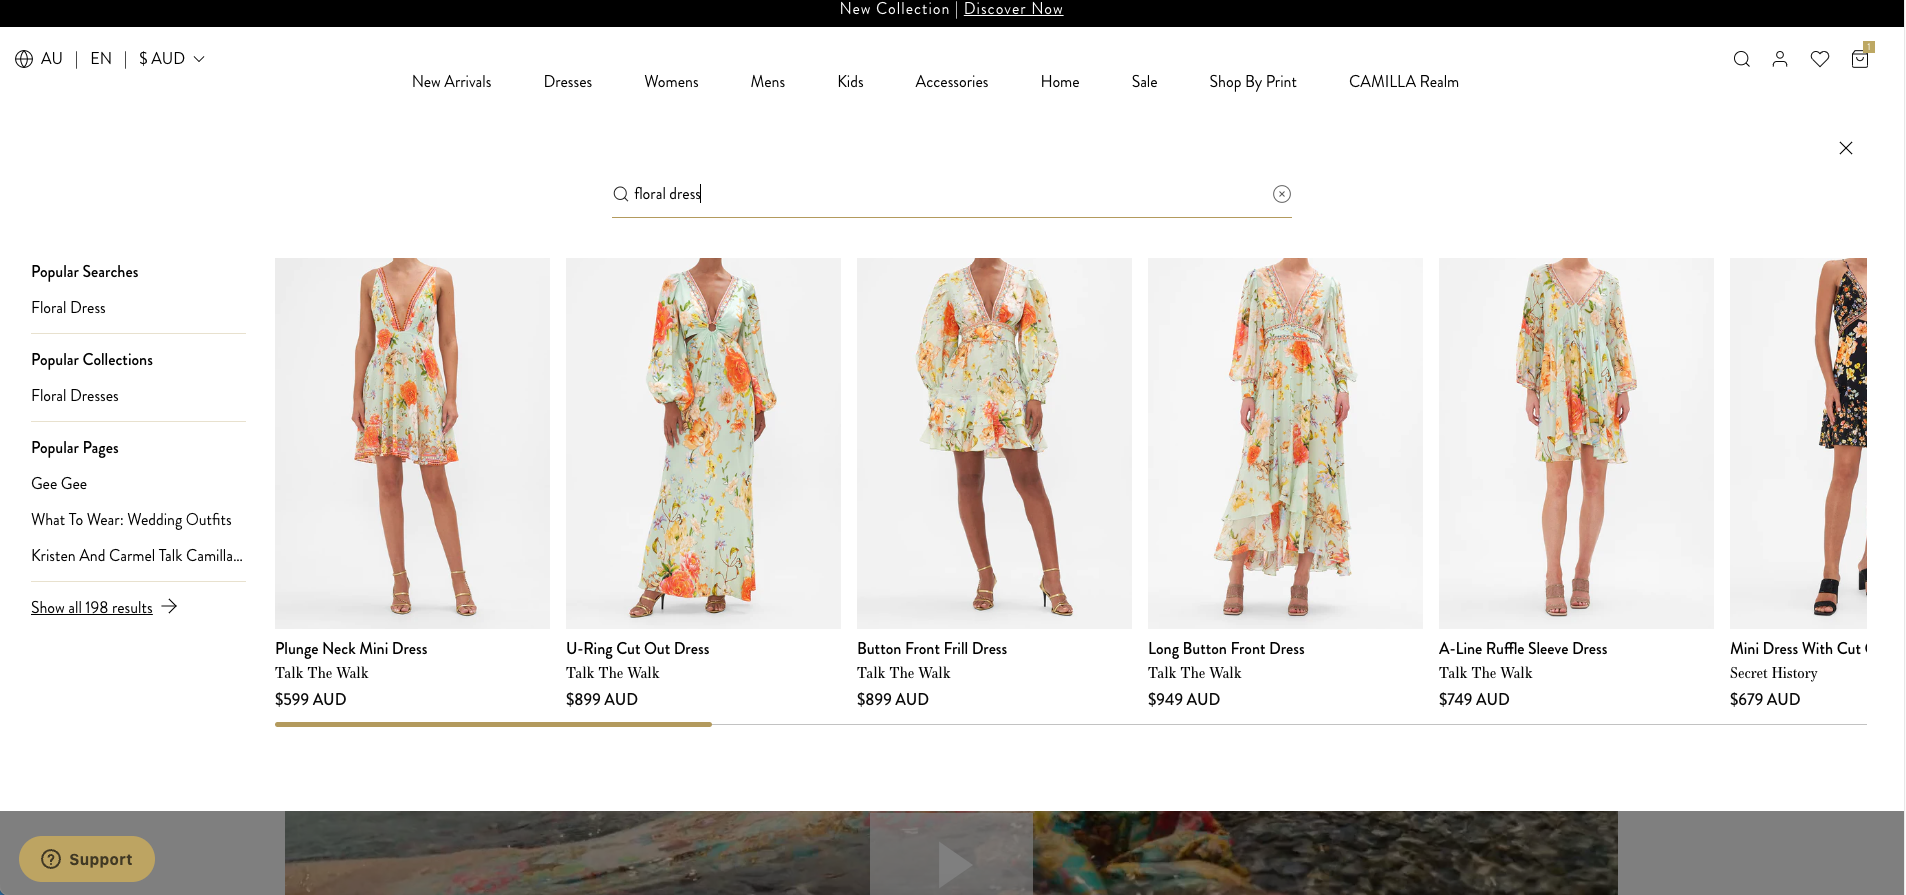
Task: Select the EN language option
Action: [101, 59]
